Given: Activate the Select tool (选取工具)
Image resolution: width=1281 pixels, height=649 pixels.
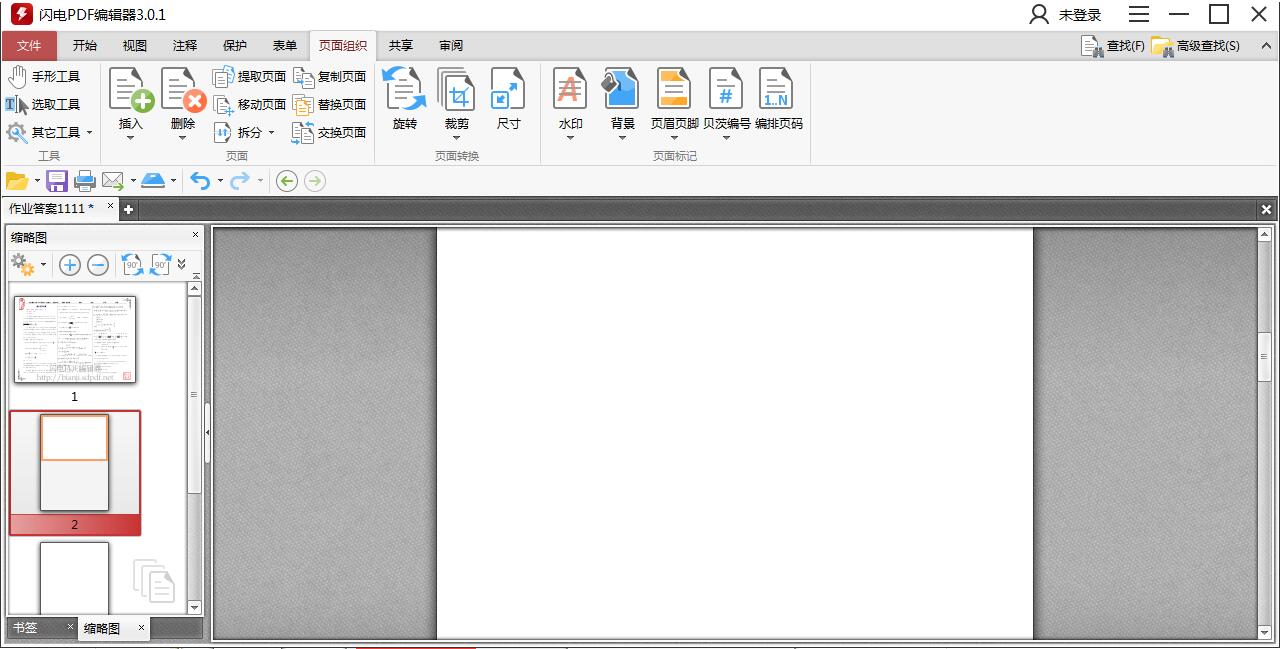Looking at the screenshot, I should tap(44, 105).
